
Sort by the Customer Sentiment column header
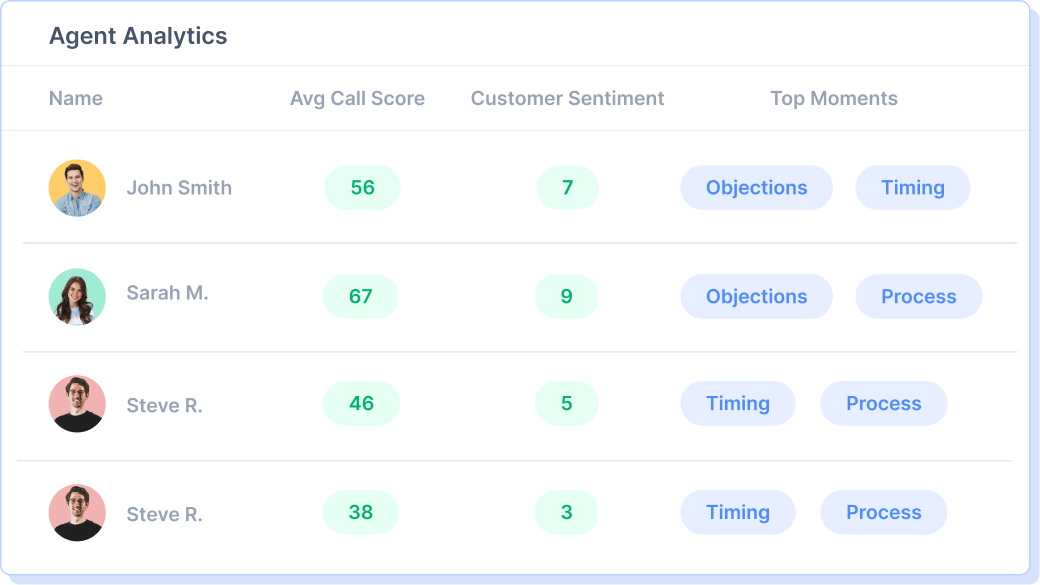(567, 98)
